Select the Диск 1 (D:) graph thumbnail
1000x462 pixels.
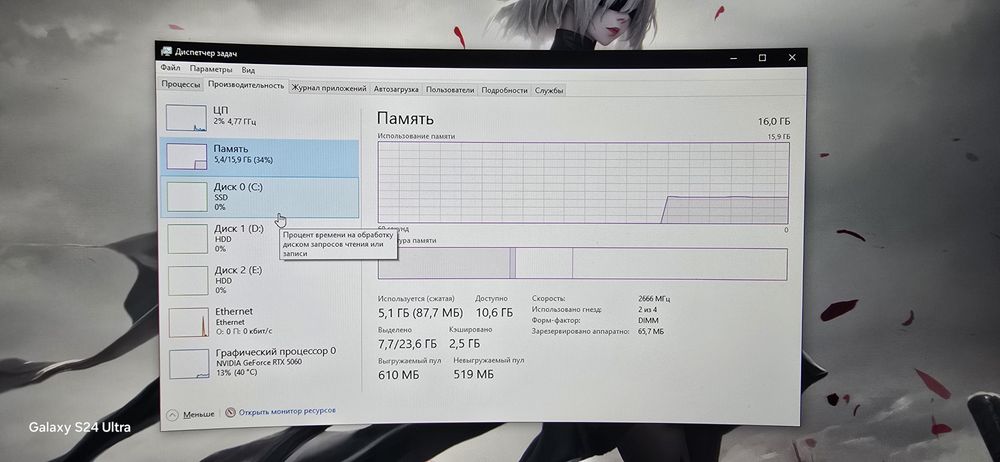pos(188,239)
